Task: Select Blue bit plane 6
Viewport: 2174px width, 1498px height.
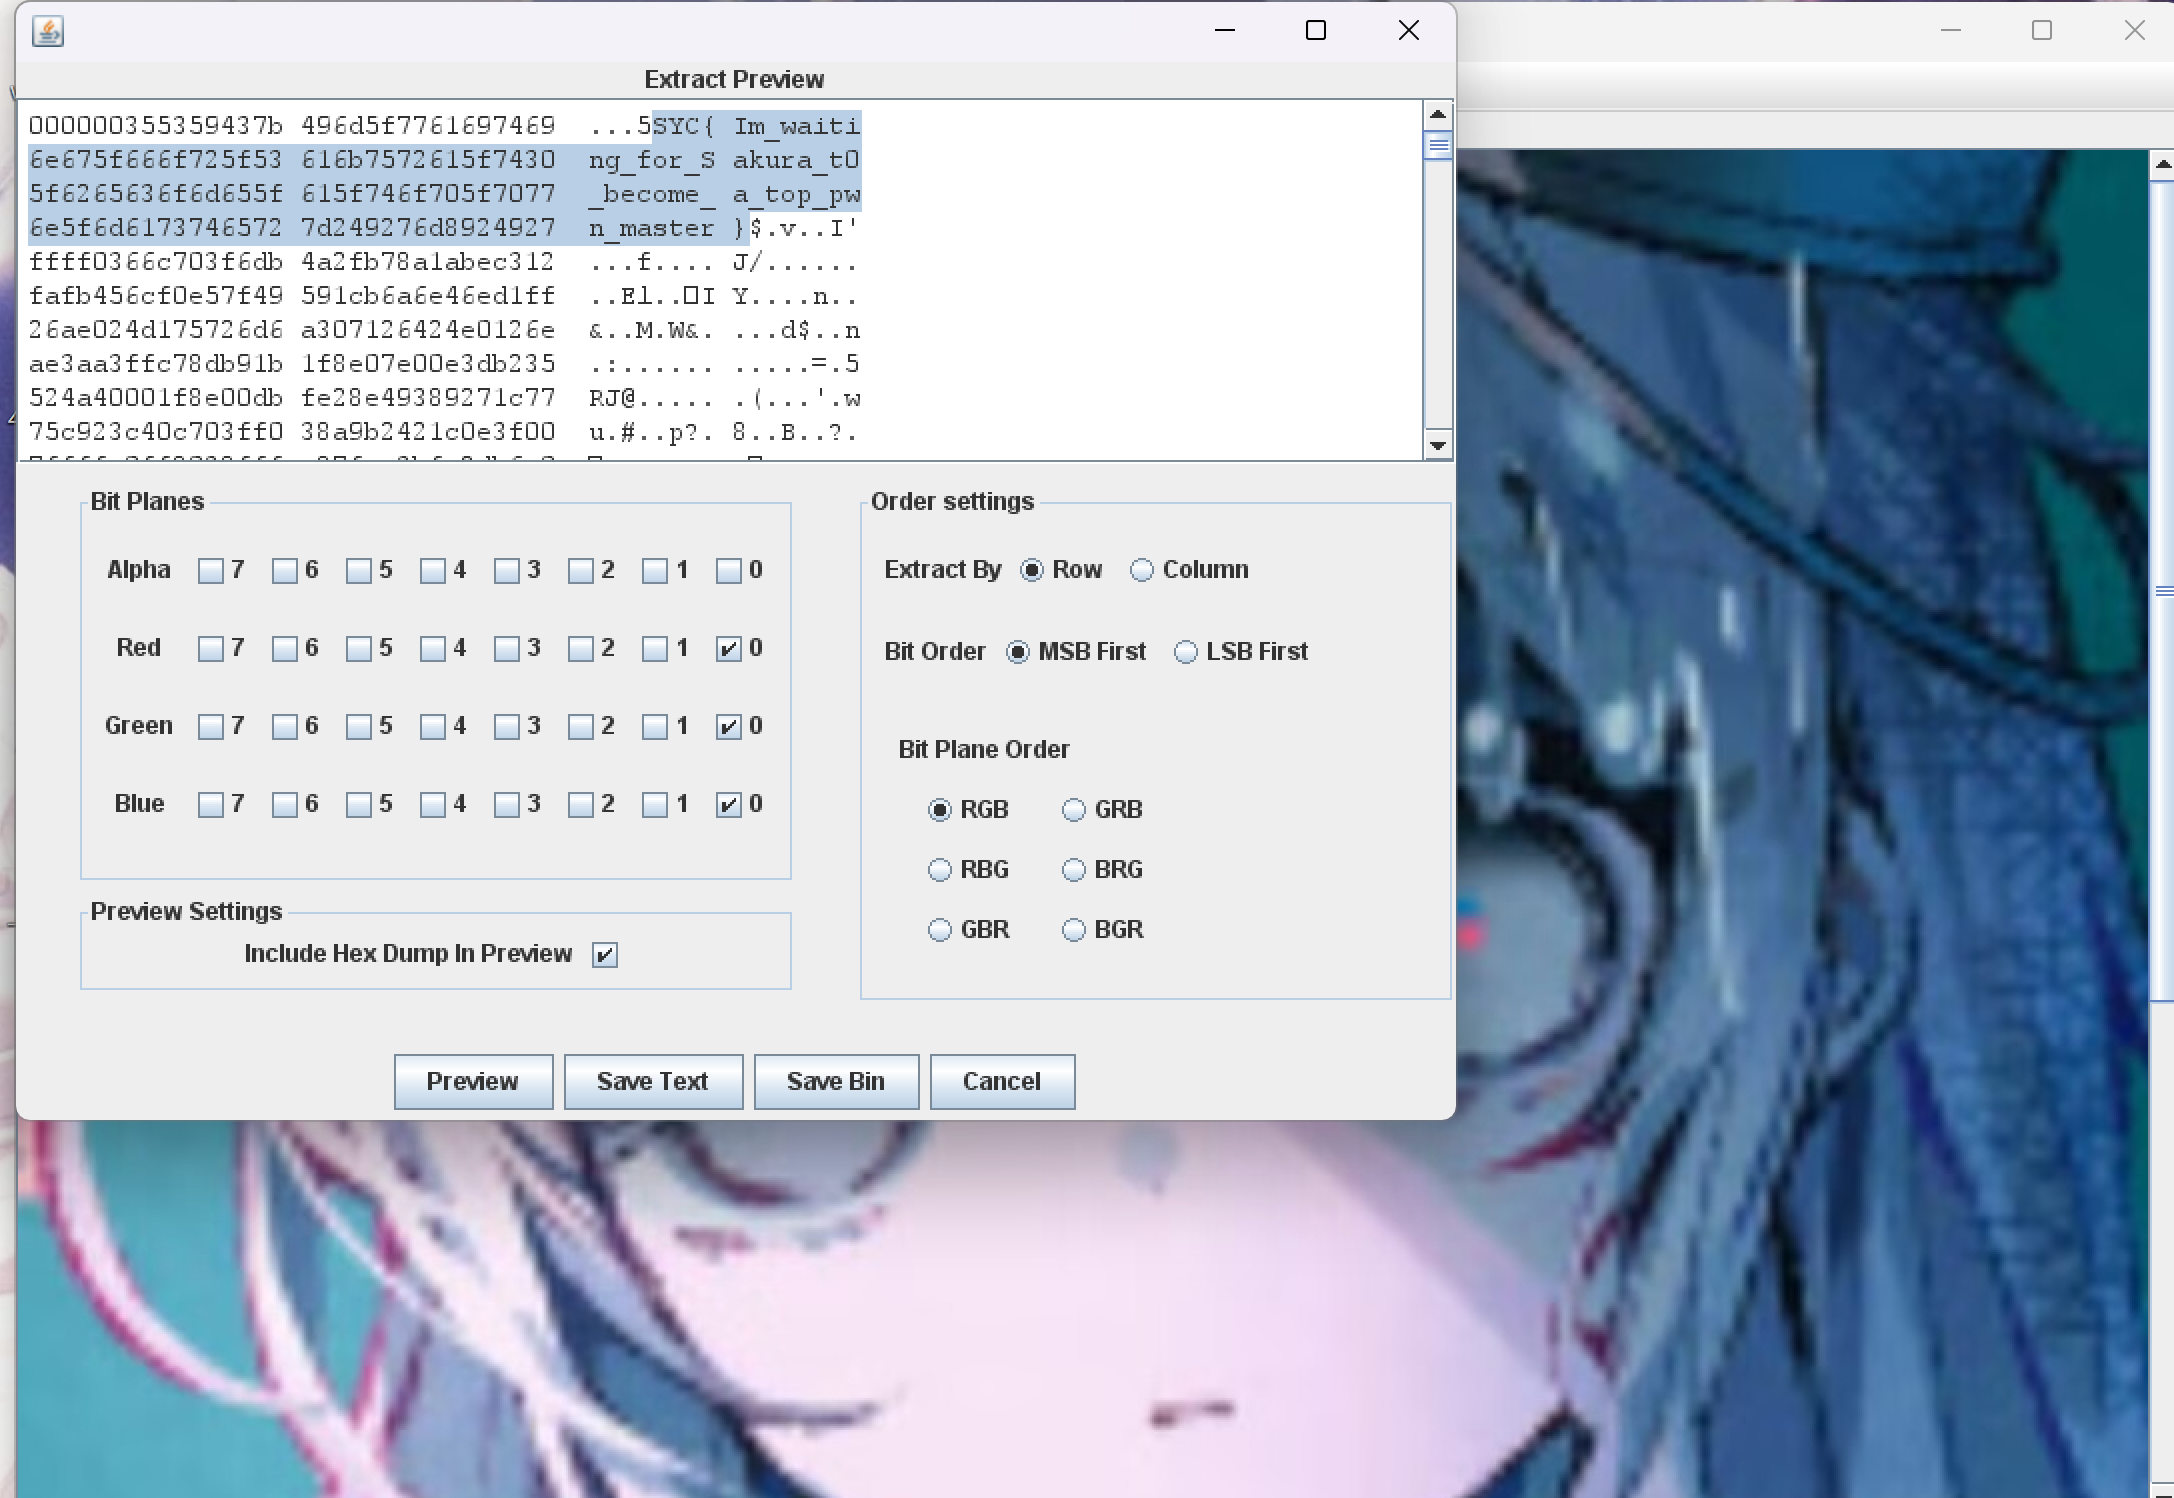Action: point(284,805)
